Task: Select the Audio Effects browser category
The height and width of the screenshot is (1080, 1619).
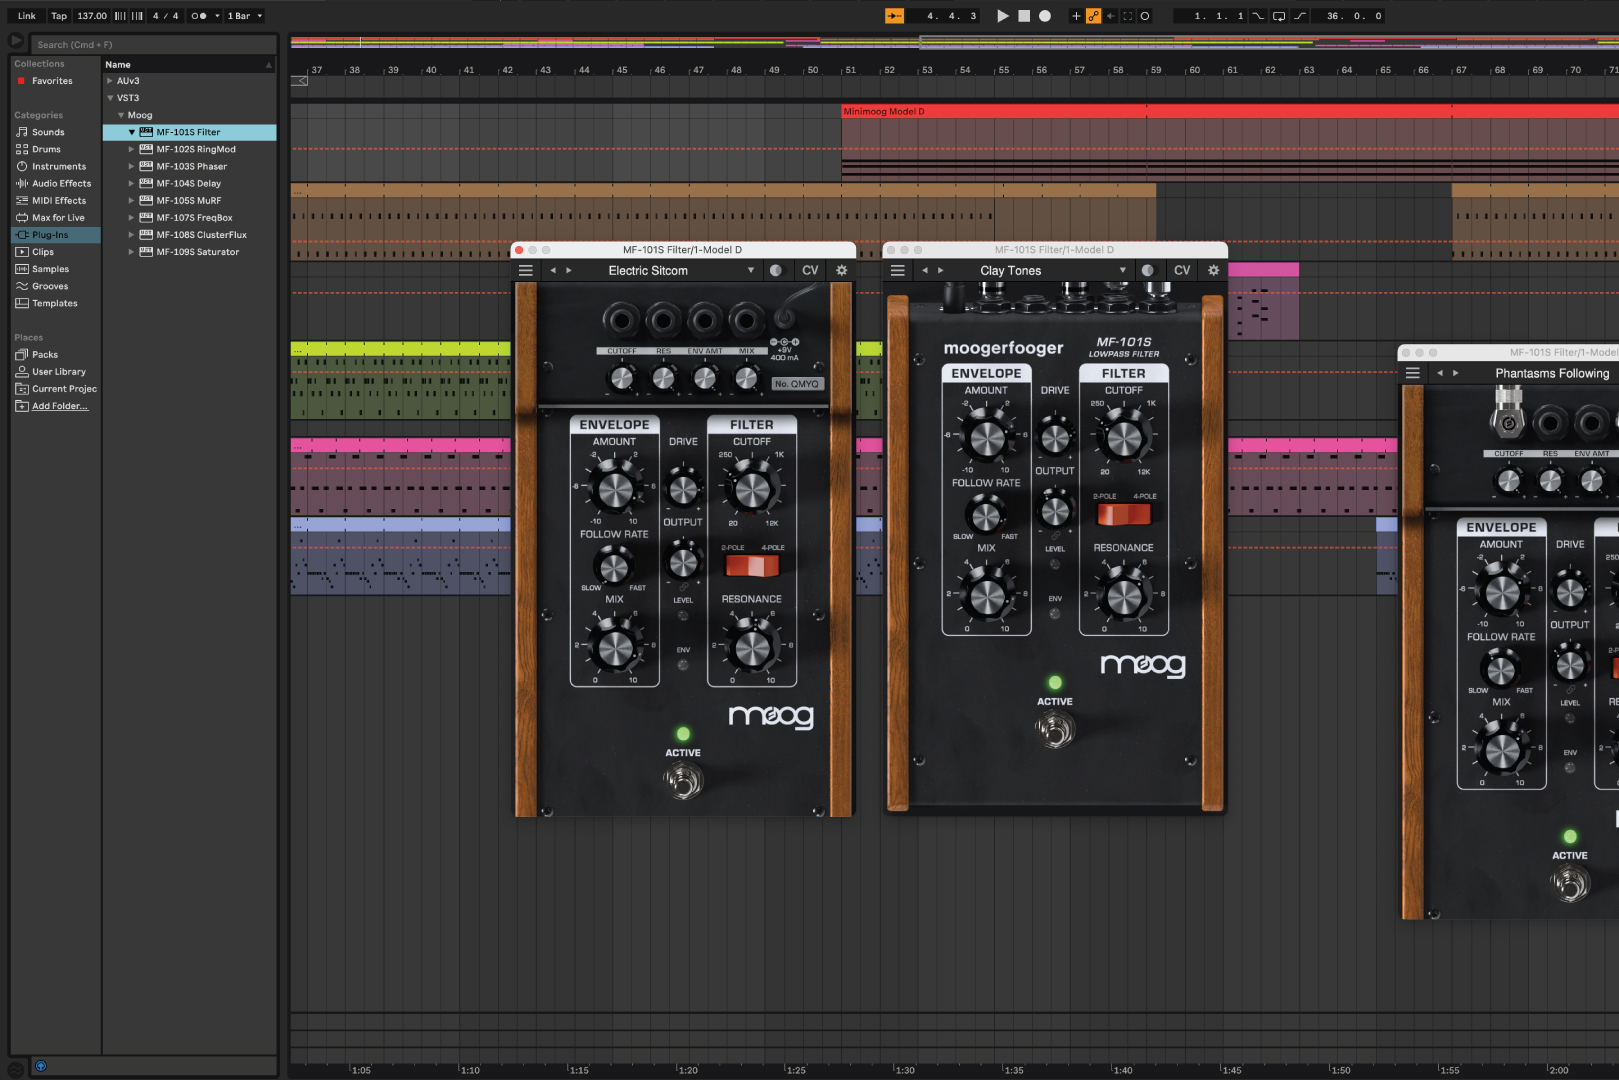Action: click(x=61, y=183)
